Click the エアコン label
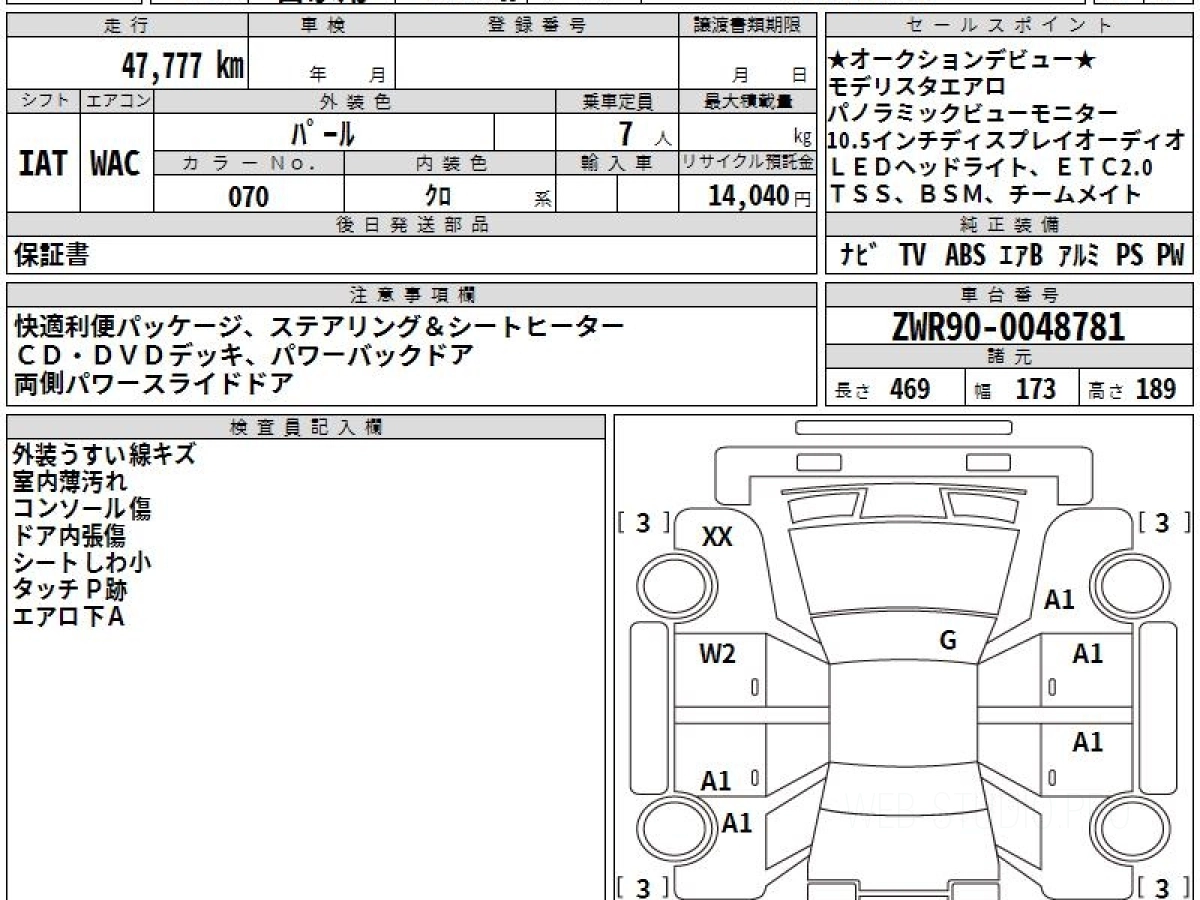The image size is (1200, 900). click(117, 101)
